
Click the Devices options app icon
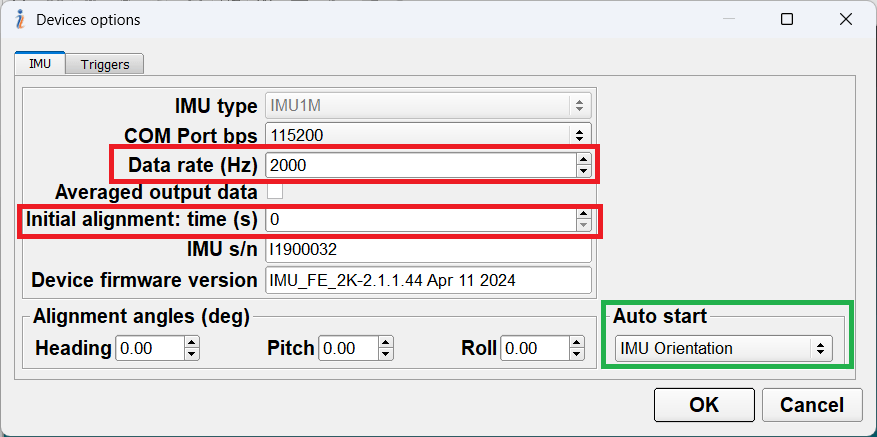click(19, 19)
